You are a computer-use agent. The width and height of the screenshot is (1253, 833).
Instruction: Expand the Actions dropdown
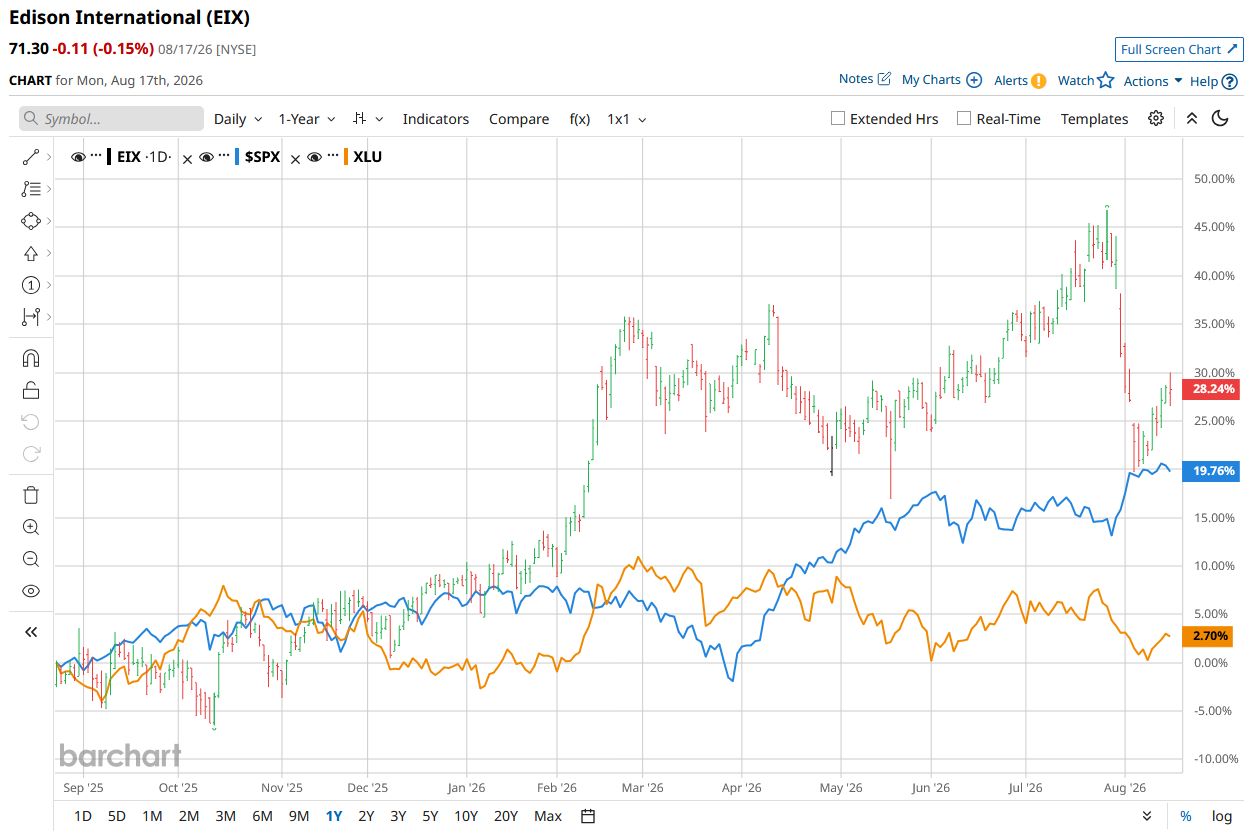point(1153,81)
